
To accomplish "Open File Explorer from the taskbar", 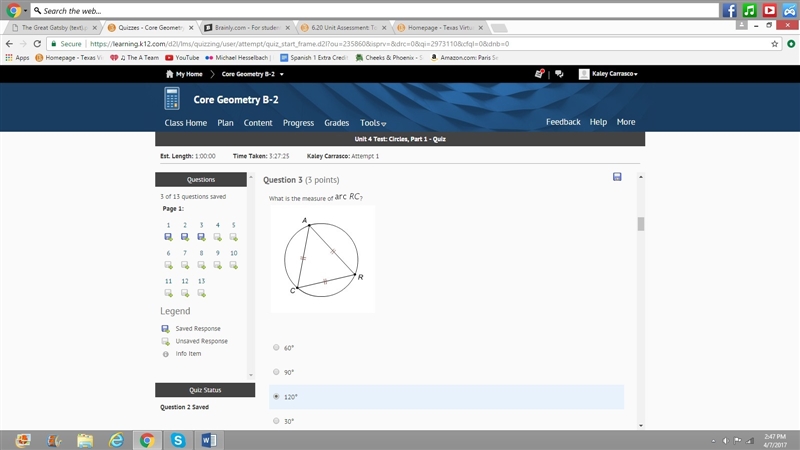I will tap(85, 440).
